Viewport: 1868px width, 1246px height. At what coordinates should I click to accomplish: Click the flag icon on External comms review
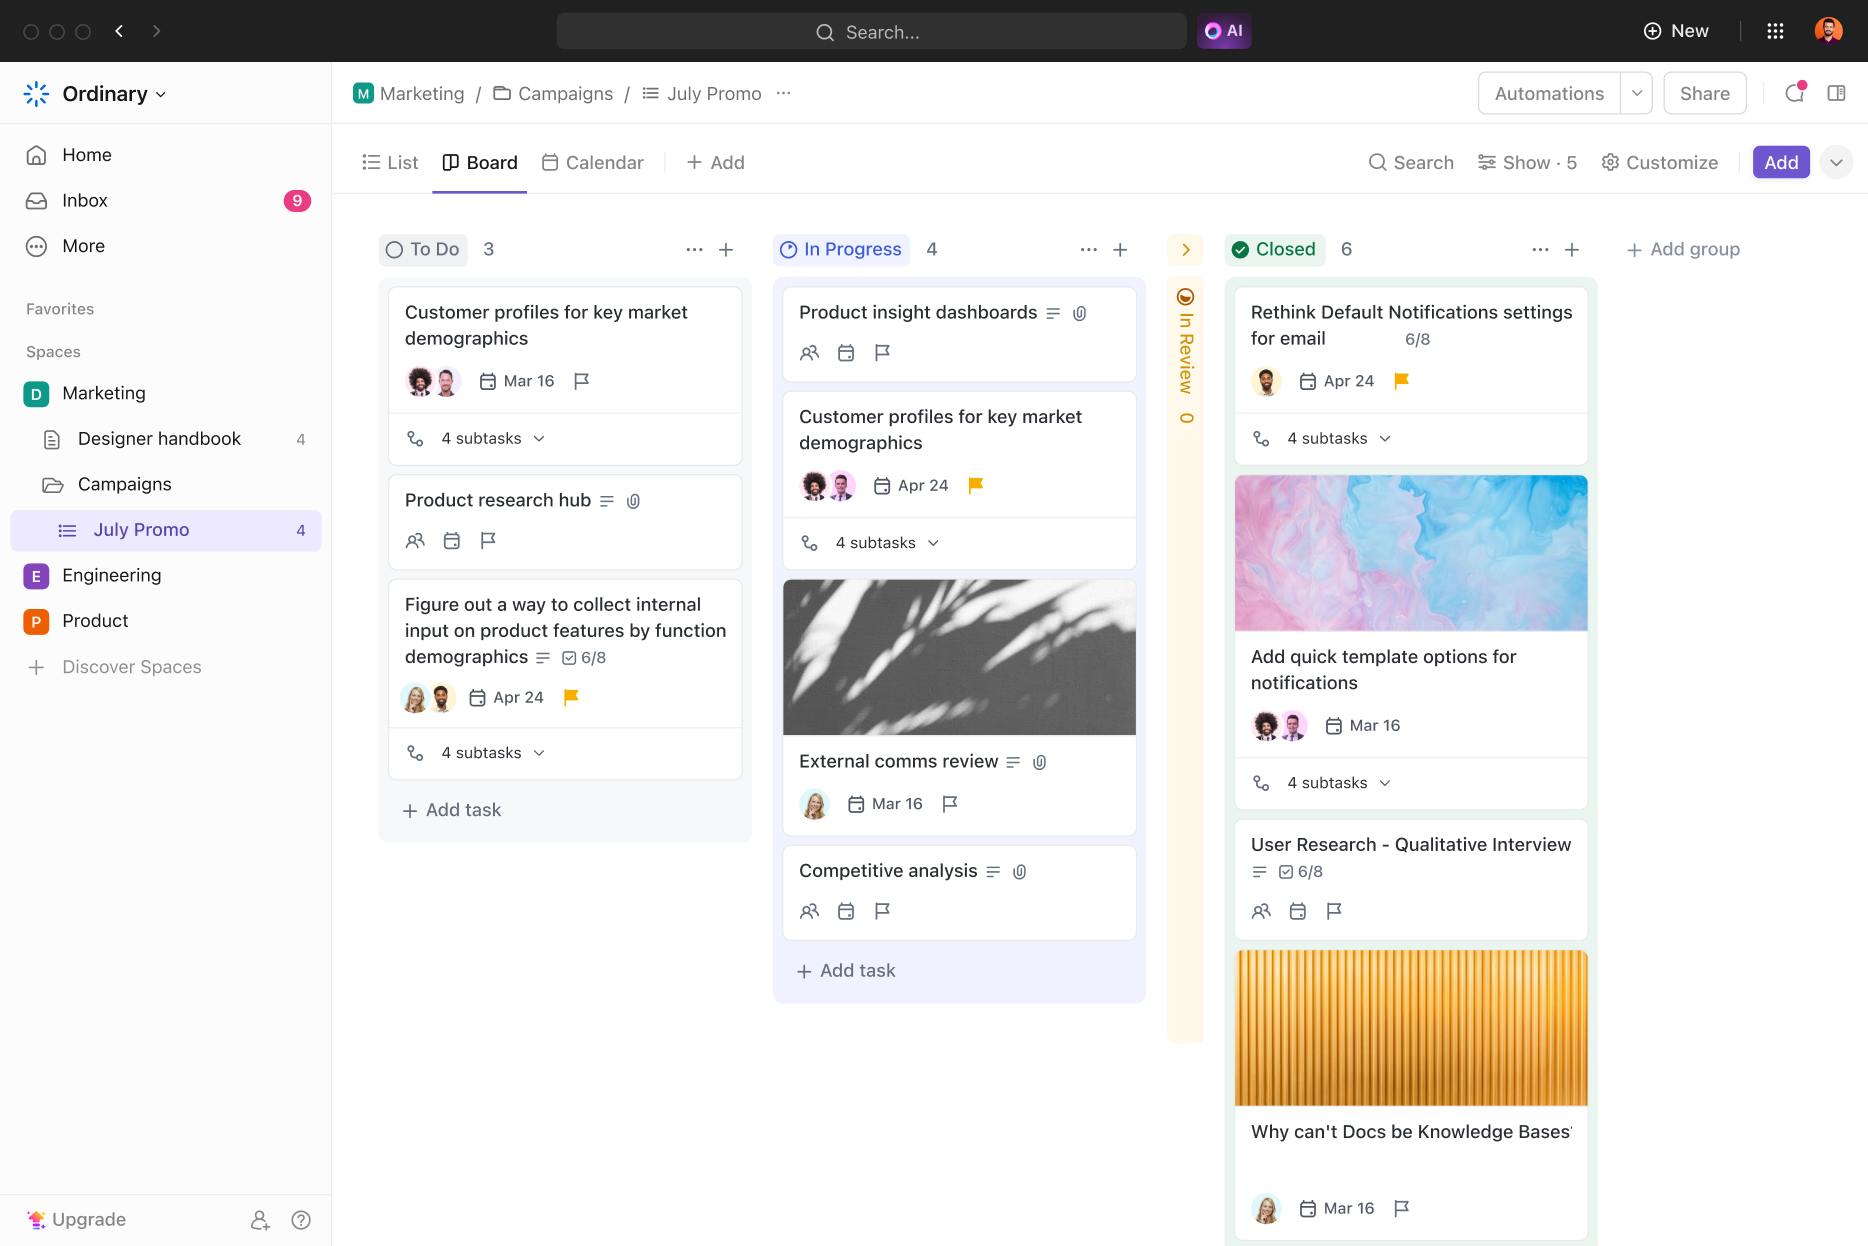click(x=949, y=803)
